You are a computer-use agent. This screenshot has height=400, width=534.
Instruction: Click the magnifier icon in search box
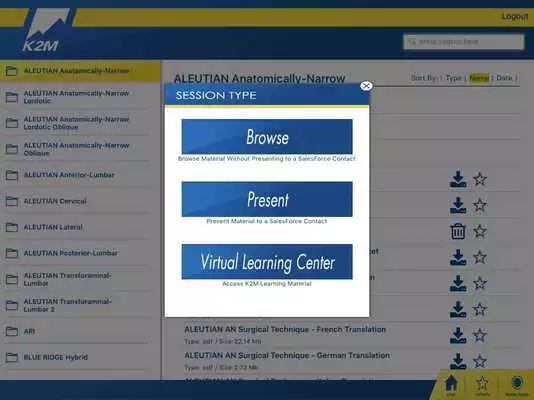[412, 42]
